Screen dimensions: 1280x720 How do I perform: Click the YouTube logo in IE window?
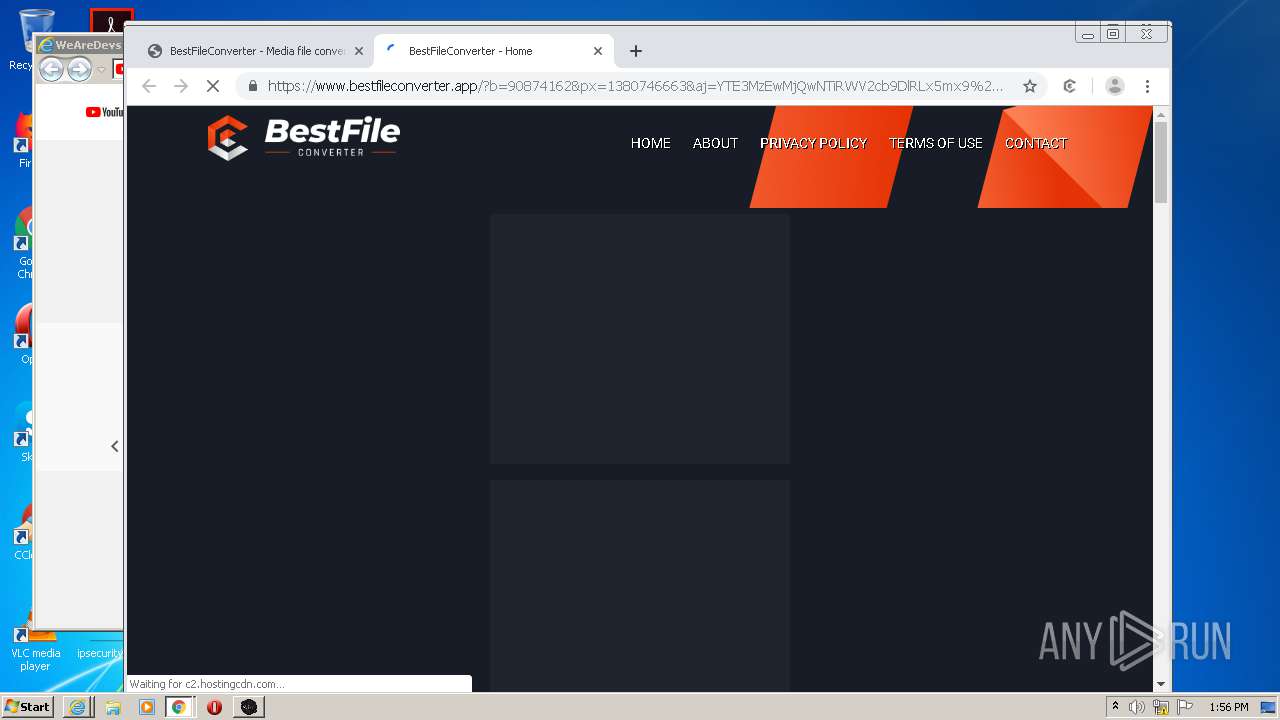(x=104, y=112)
